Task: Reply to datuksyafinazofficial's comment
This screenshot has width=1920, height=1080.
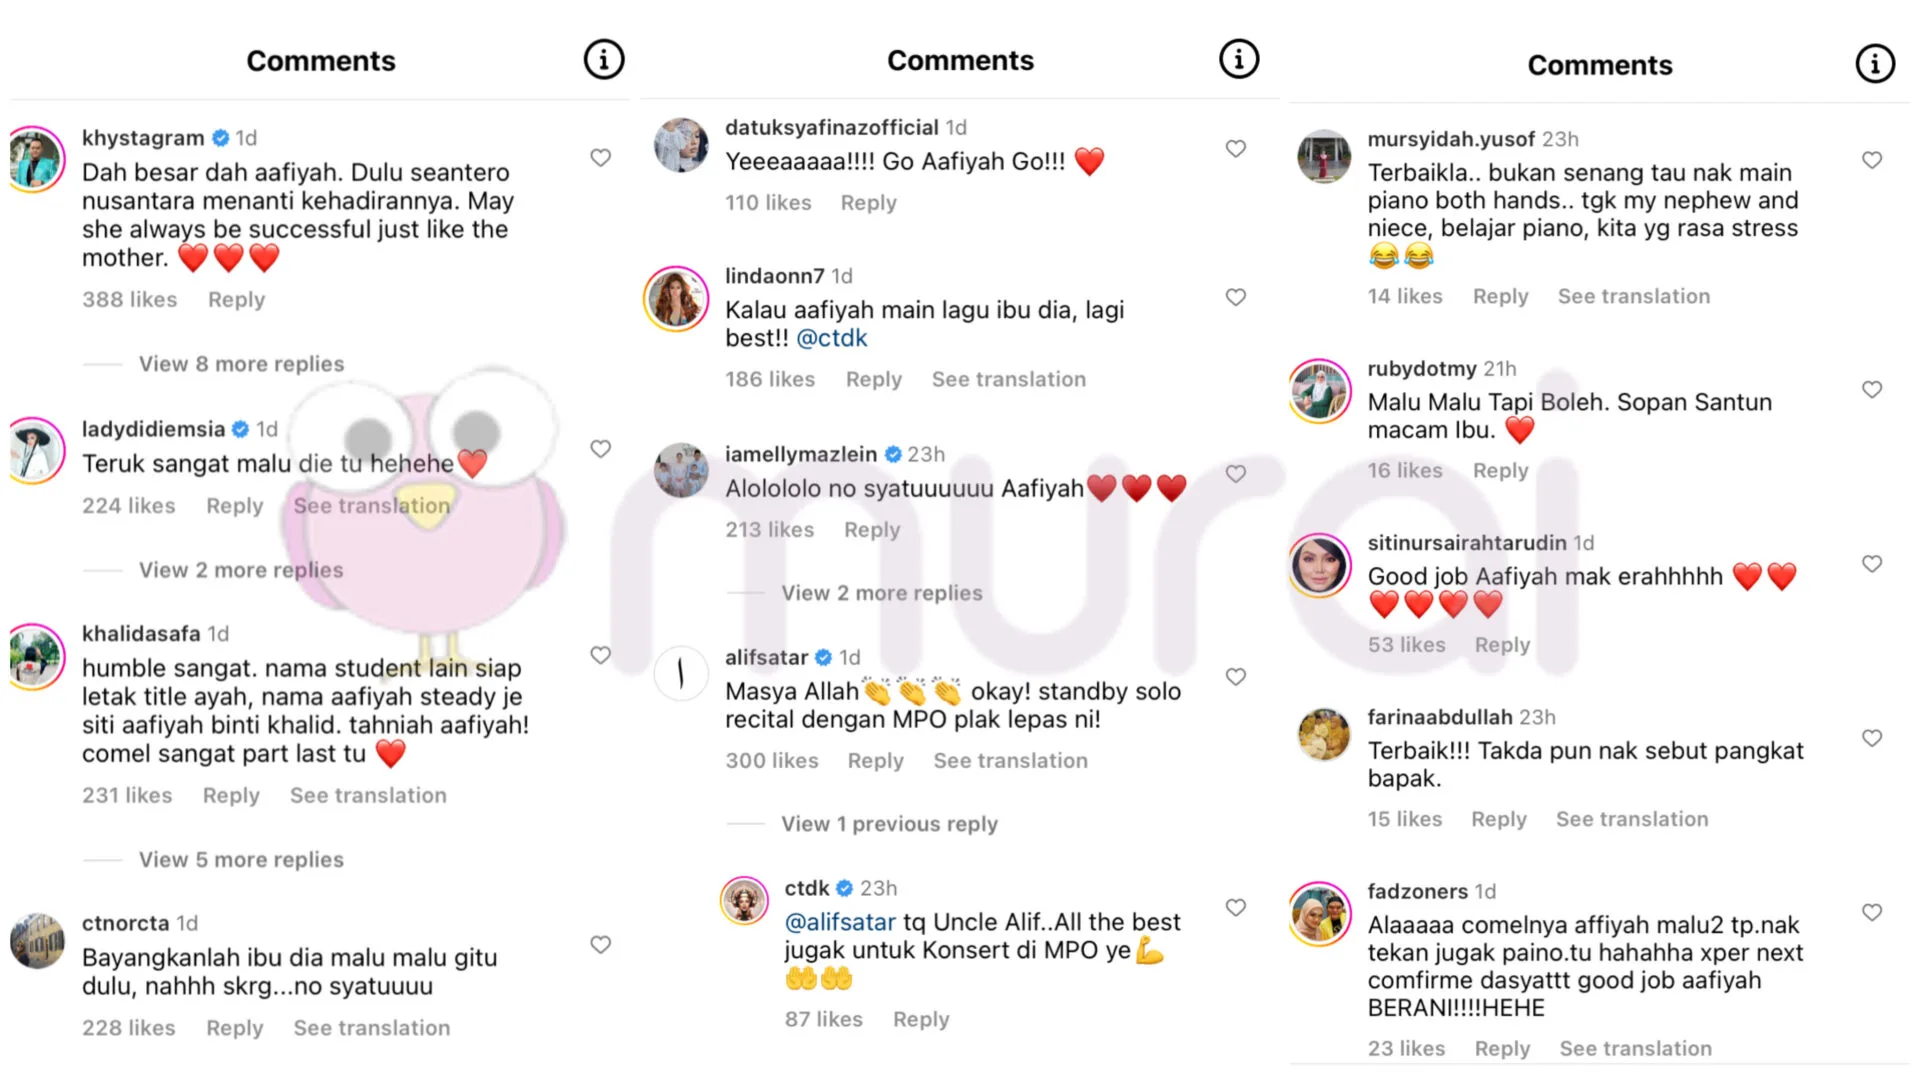Action: pyautogui.click(x=868, y=203)
